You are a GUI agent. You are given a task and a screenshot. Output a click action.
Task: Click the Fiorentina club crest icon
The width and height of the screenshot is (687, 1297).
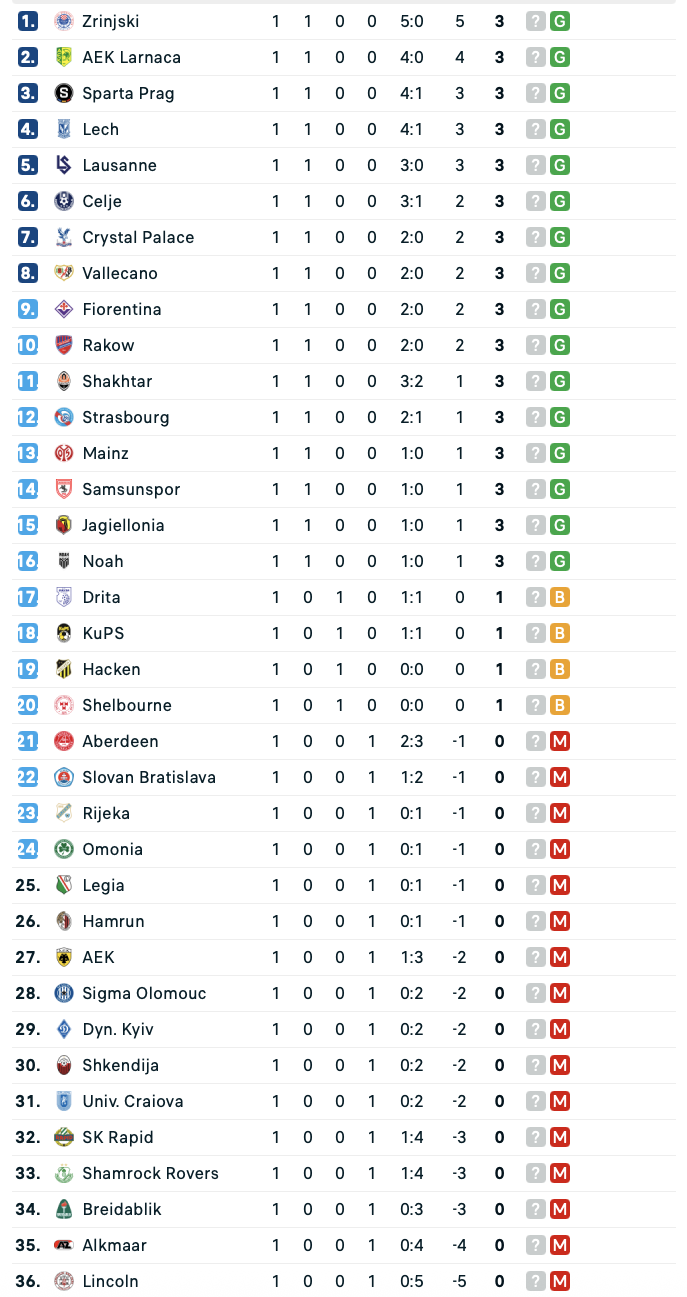(64, 309)
